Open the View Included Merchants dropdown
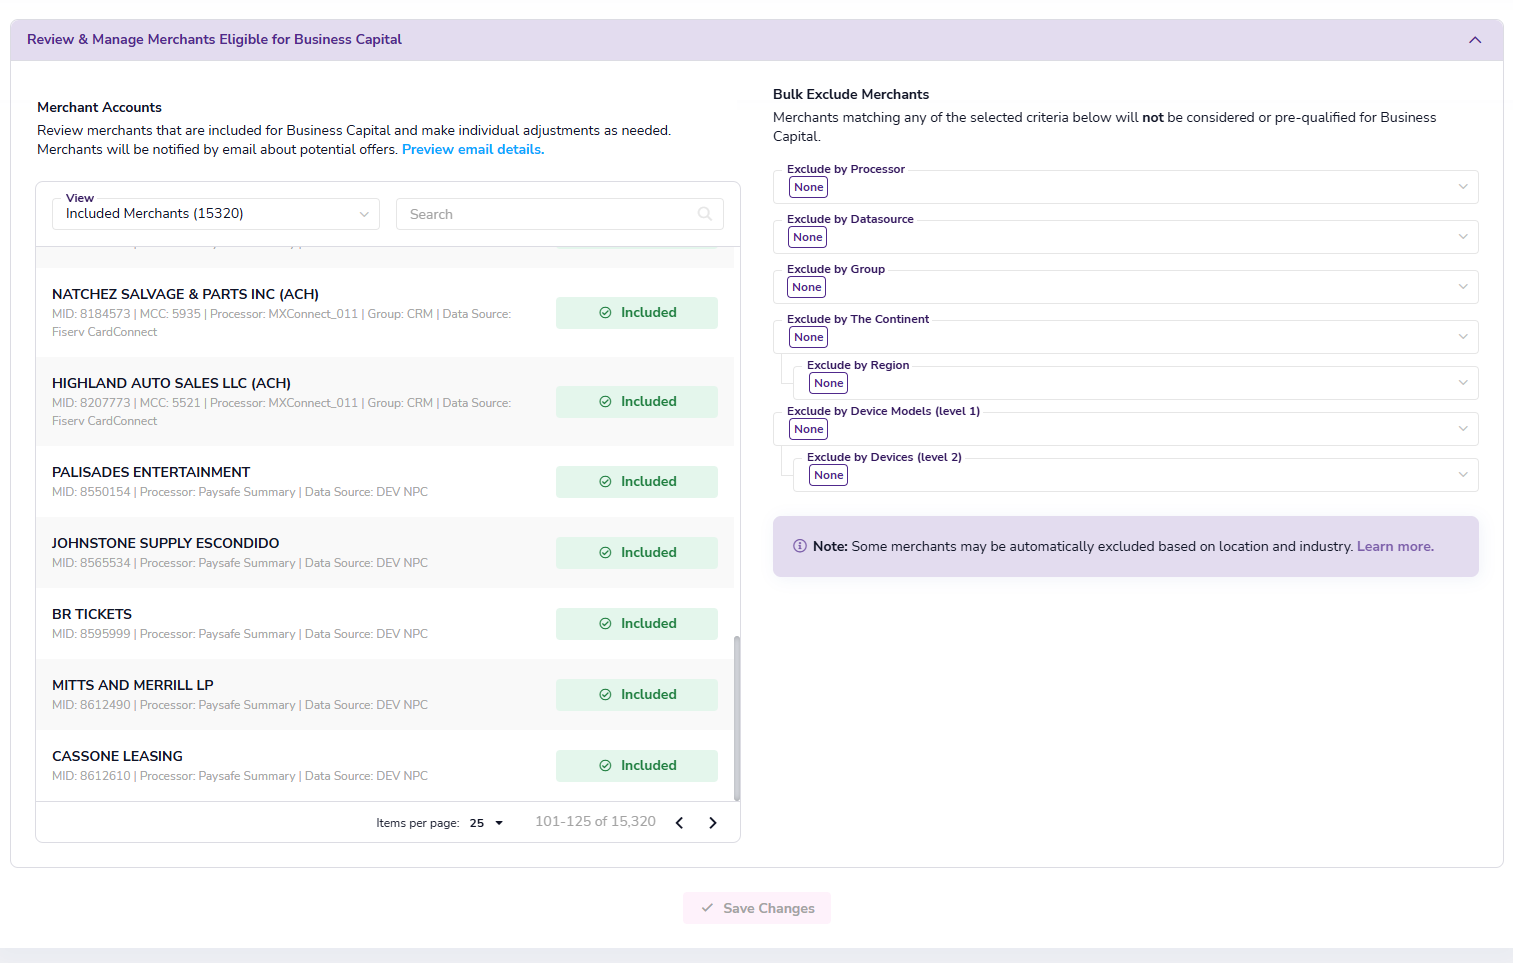1513x963 pixels. [x=216, y=214]
